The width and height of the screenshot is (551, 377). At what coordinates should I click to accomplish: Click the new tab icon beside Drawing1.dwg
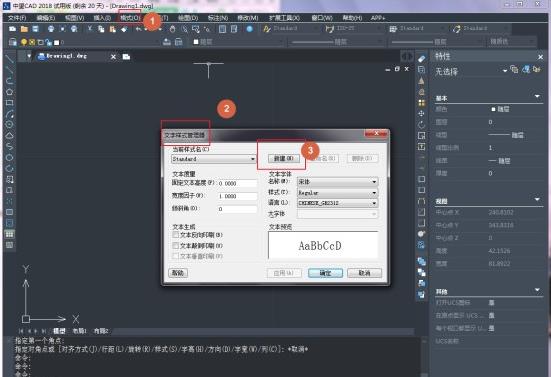click(126, 57)
